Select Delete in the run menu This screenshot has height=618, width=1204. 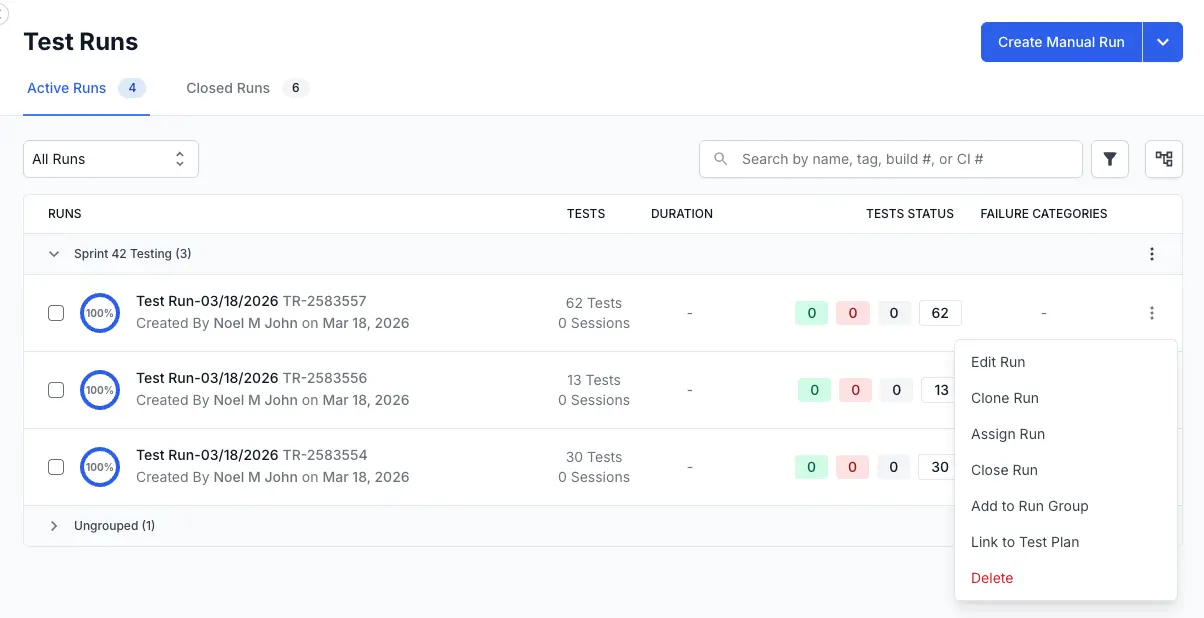click(x=991, y=578)
